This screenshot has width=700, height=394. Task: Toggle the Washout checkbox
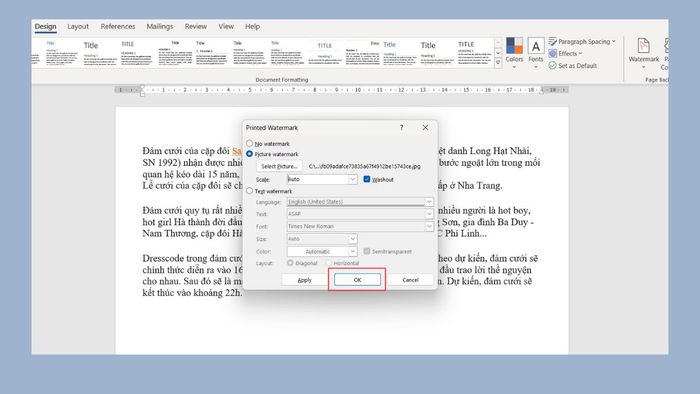coord(367,179)
